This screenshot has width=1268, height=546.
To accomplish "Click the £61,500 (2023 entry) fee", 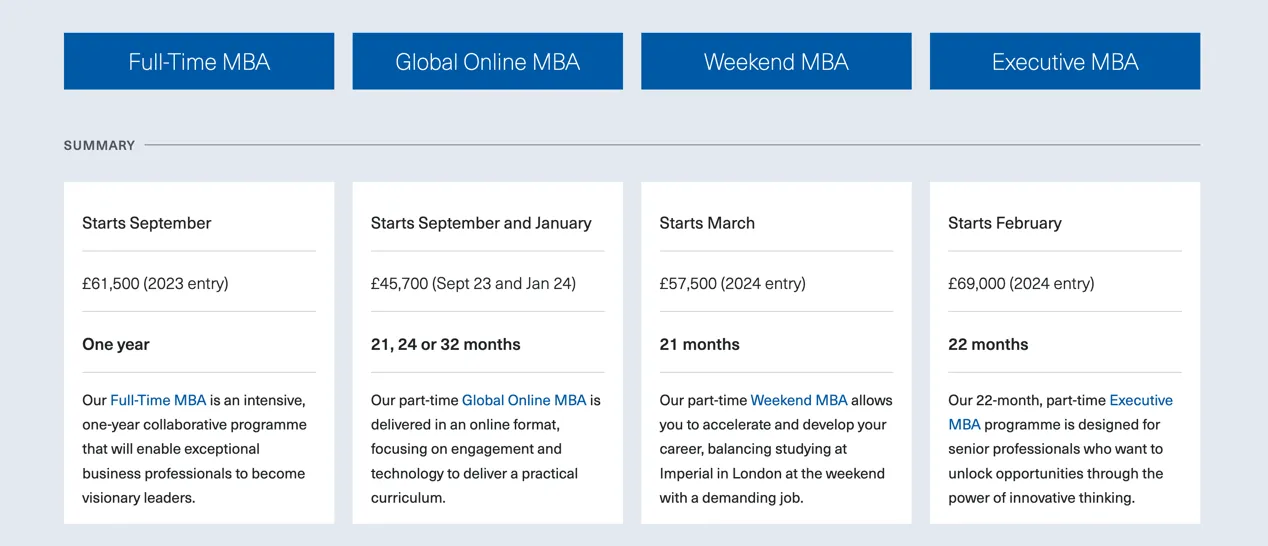I will (x=155, y=283).
